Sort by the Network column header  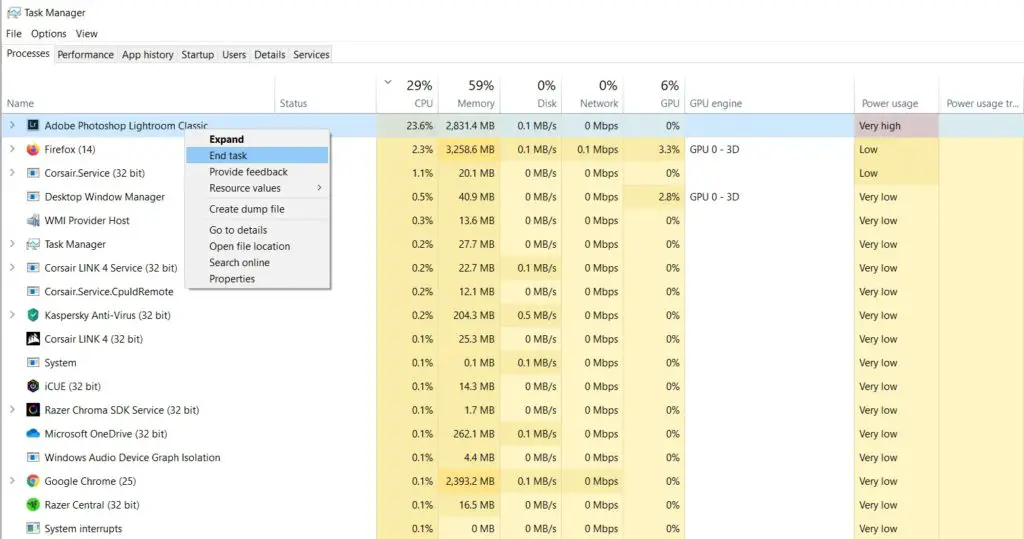click(592, 94)
